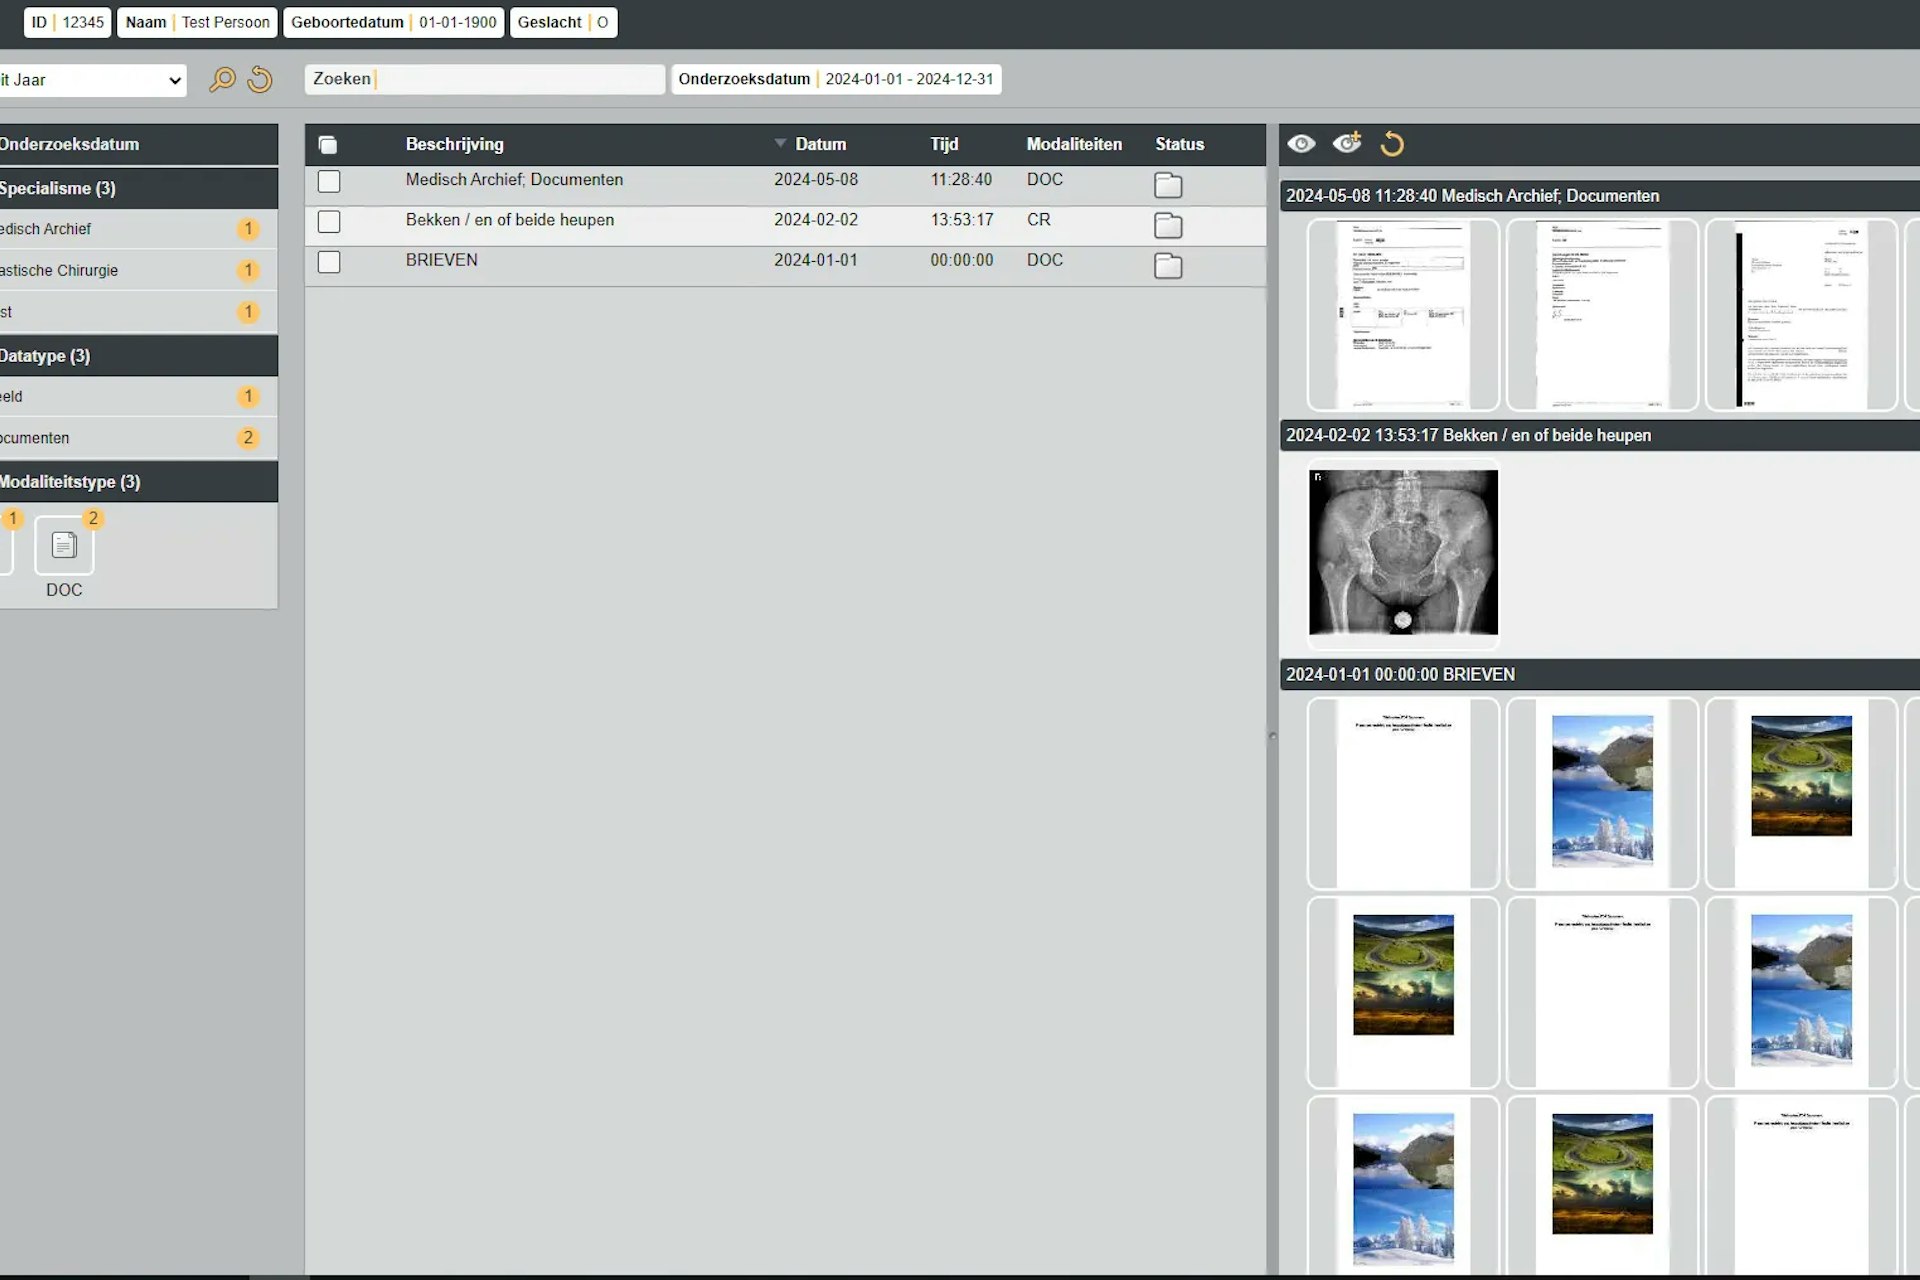Select the DOC modality type icon
This screenshot has width=1920, height=1280.
(64, 546)
